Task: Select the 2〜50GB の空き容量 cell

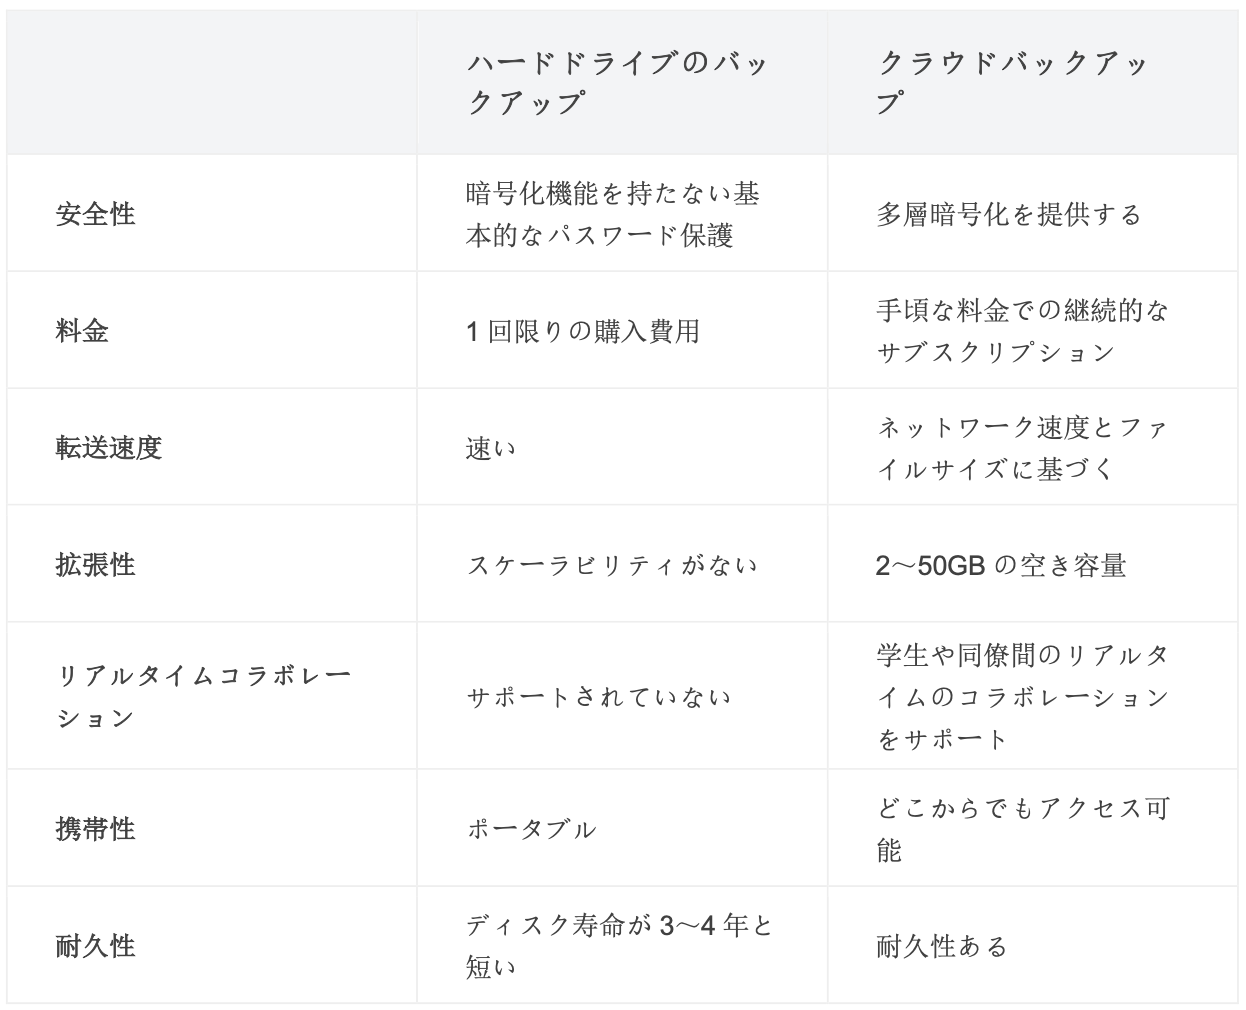Action: (1001, 566)
